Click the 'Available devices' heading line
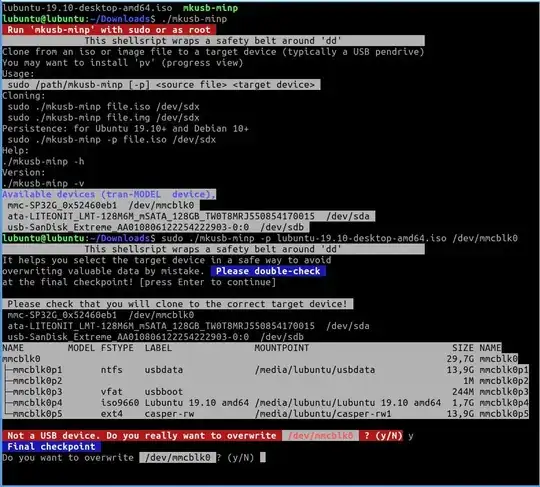Viewport: 540px width, 487px height. pyautogui.click(x=109, y=194)
